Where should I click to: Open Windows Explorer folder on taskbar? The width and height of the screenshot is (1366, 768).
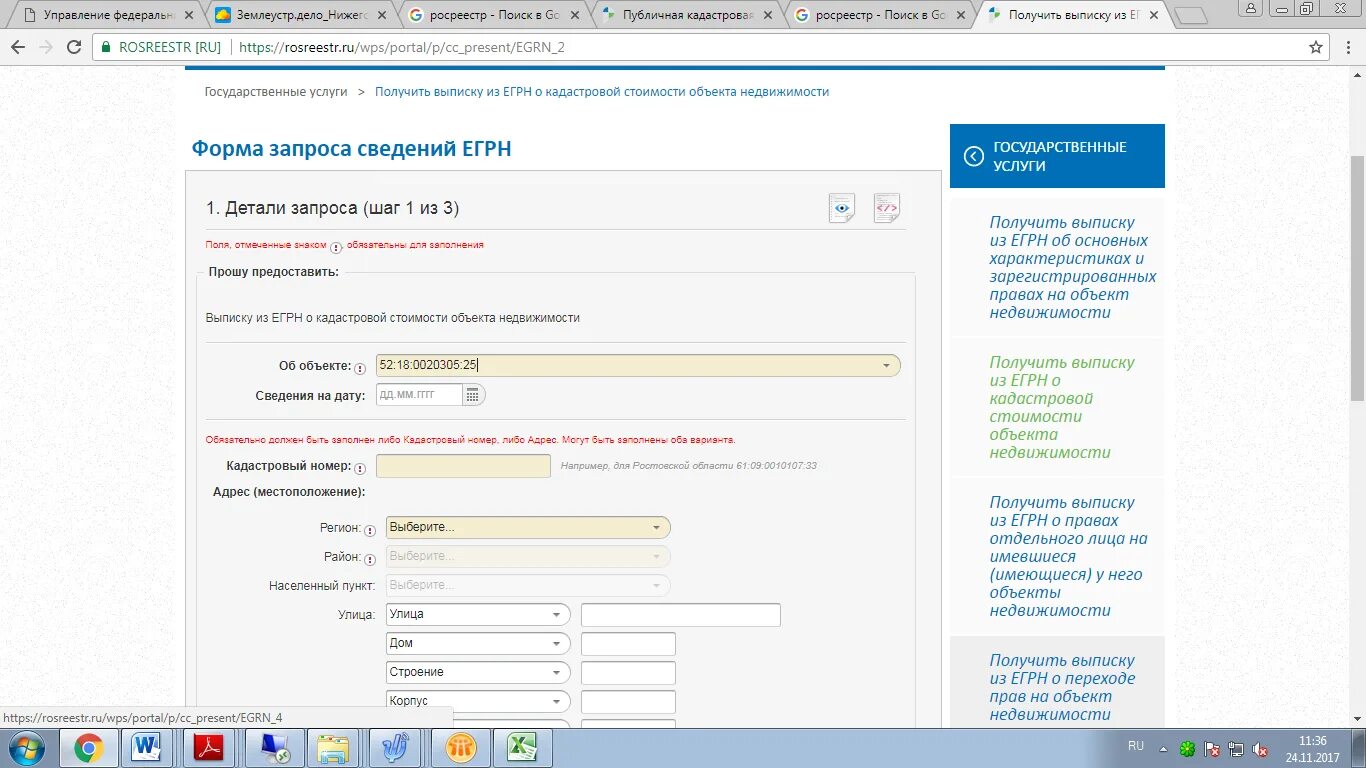point(333,748)
